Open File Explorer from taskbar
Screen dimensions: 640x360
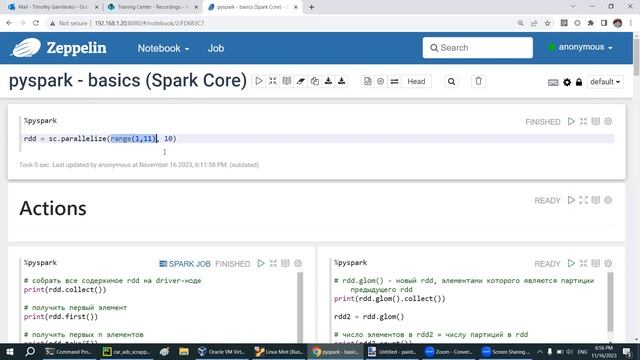(184, 351)
